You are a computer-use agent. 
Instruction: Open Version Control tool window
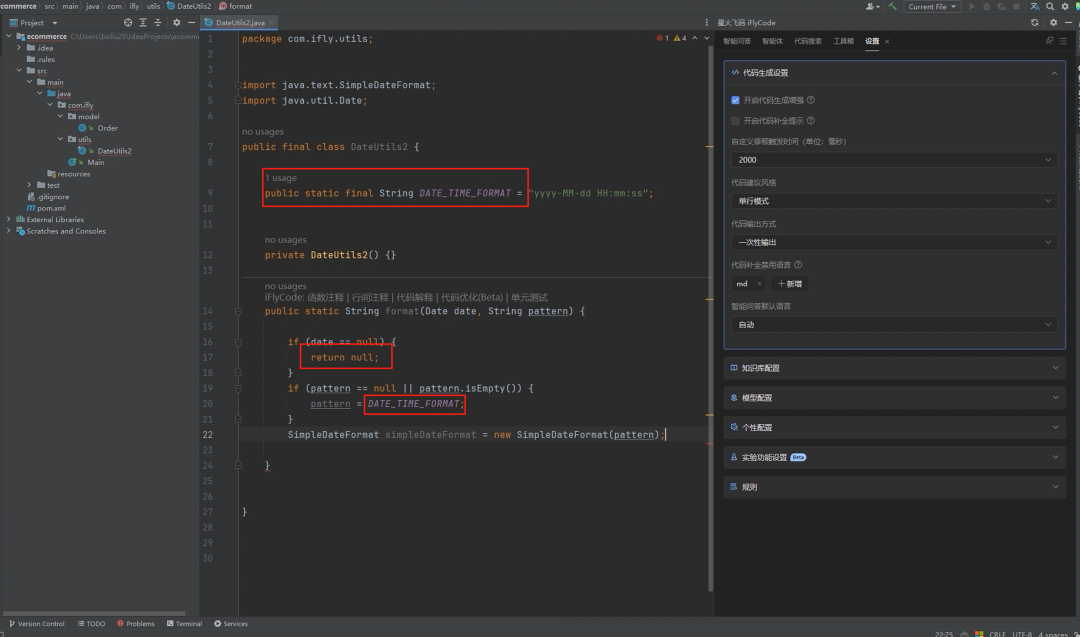click(37, 623)
